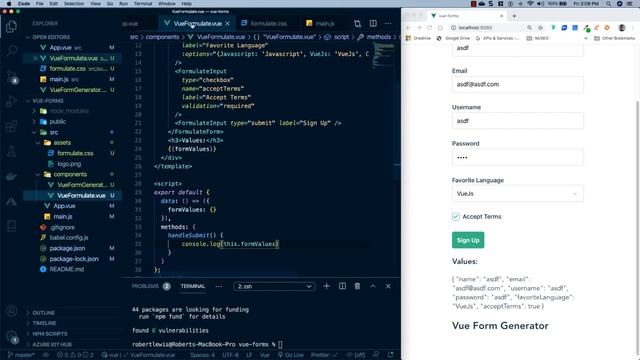The height and width of the screenshot is (360, 640).
Task: Open logo.png in the assets folder
Action: tap(69, 164)
